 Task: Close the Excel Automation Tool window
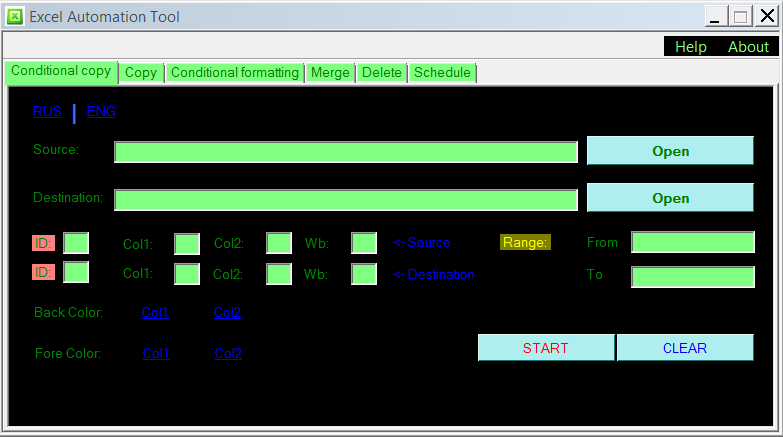pos(767,16)
